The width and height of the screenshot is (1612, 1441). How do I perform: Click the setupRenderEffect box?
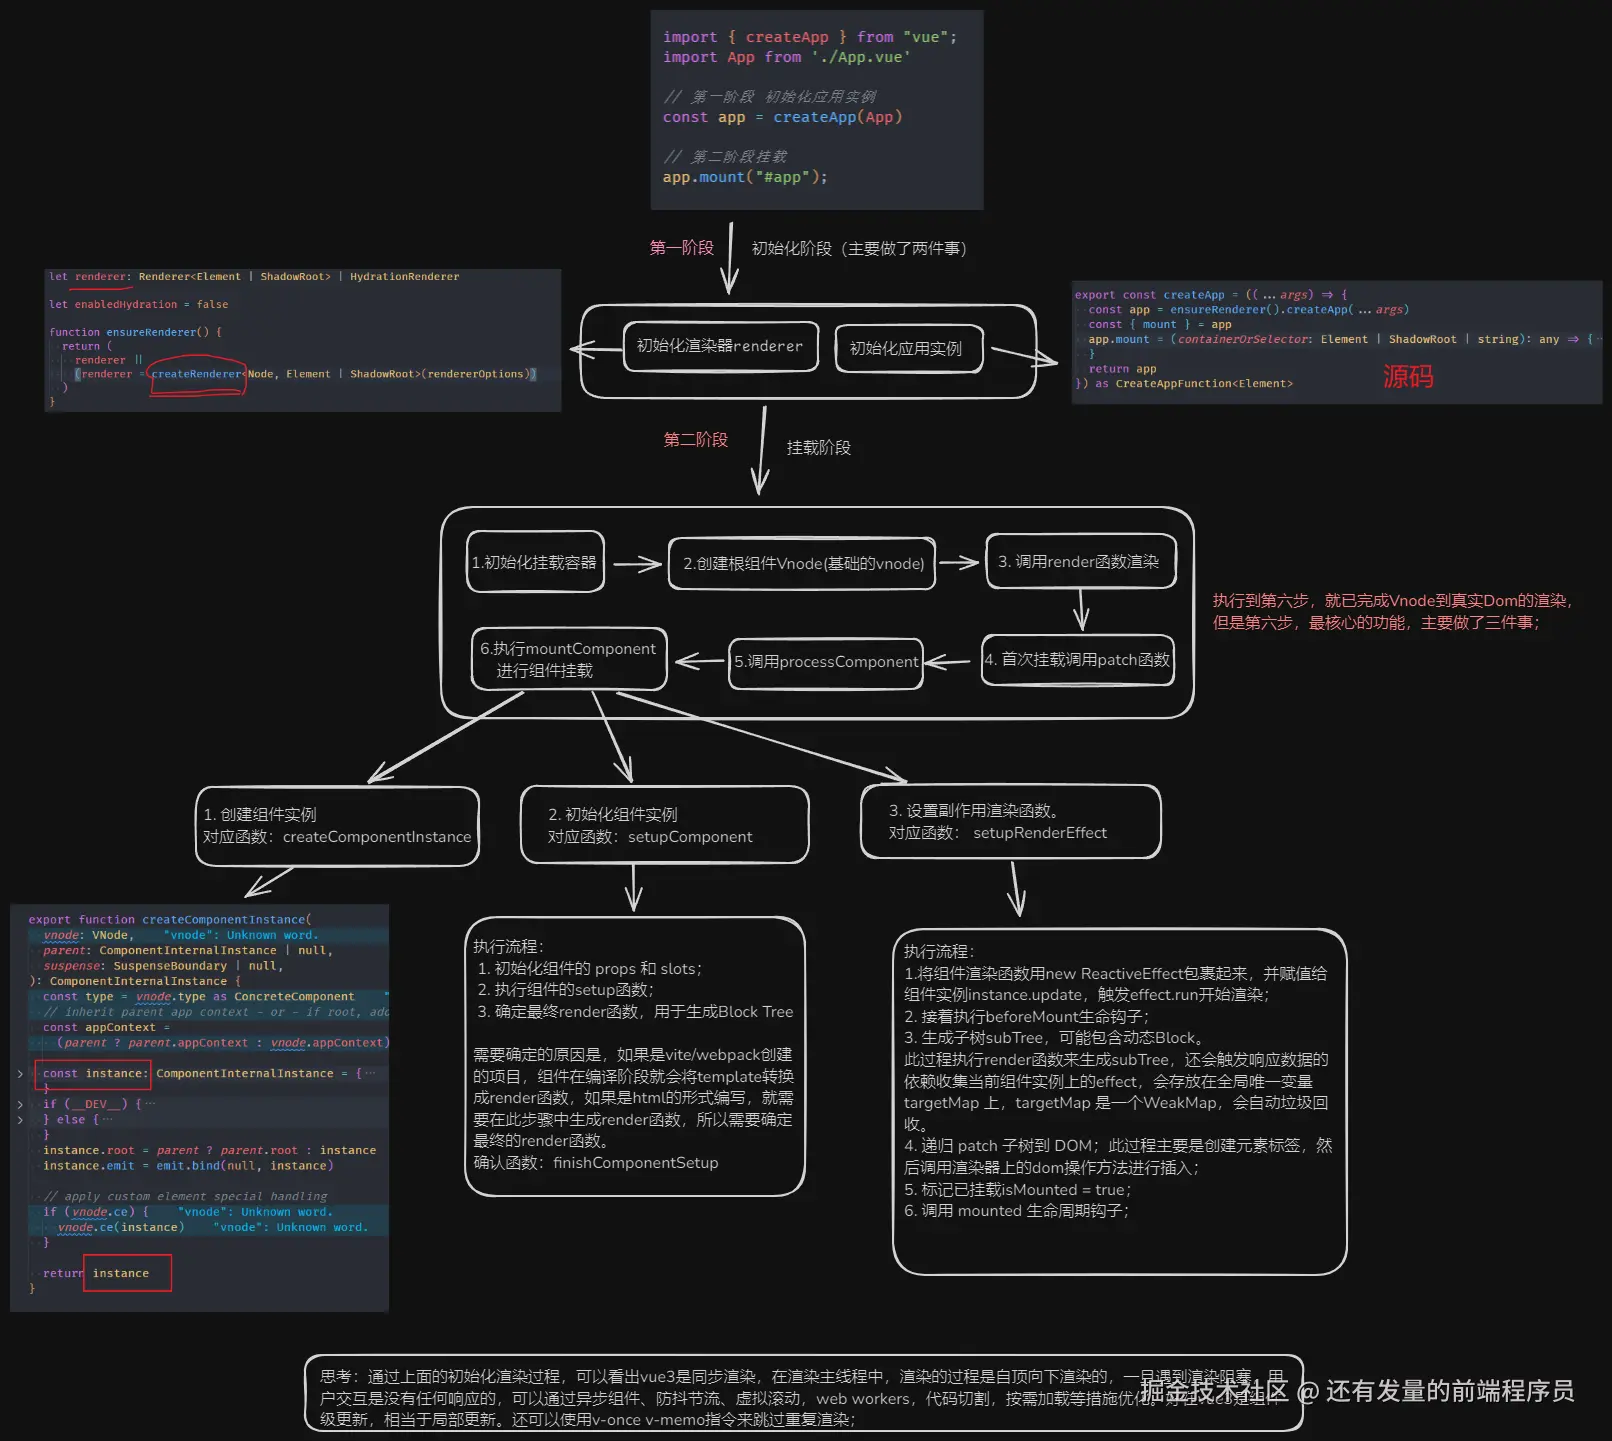coord(1010,822)
